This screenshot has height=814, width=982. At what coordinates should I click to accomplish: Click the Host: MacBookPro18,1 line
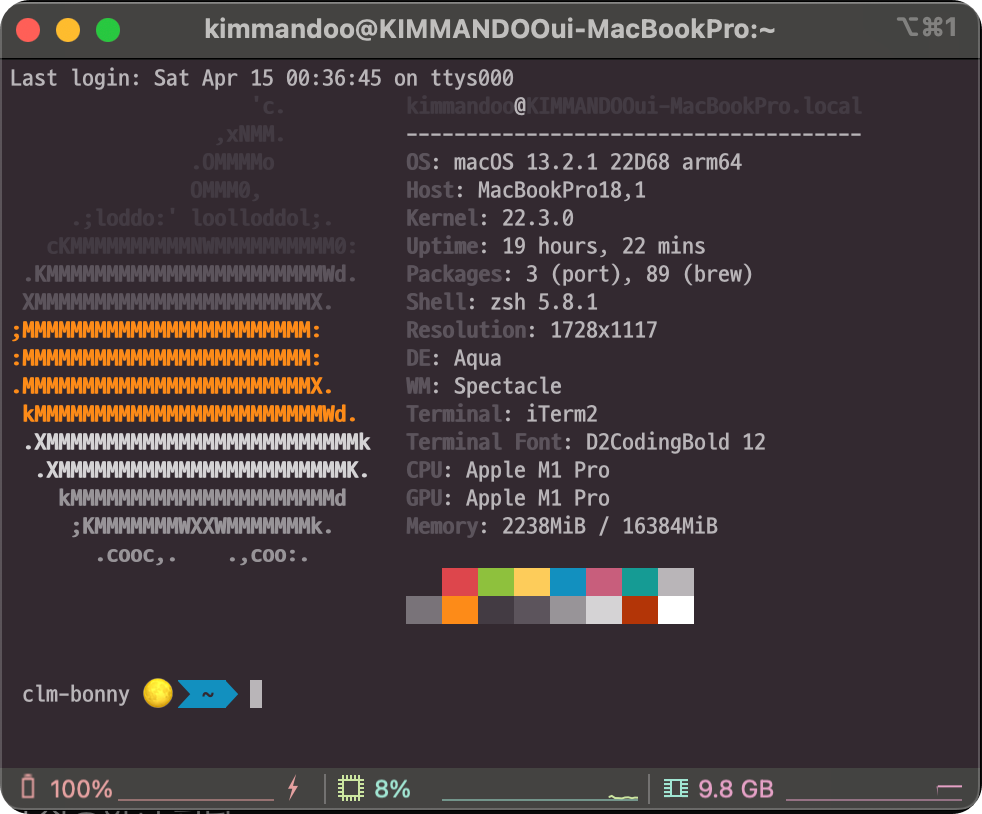point(525,190)
